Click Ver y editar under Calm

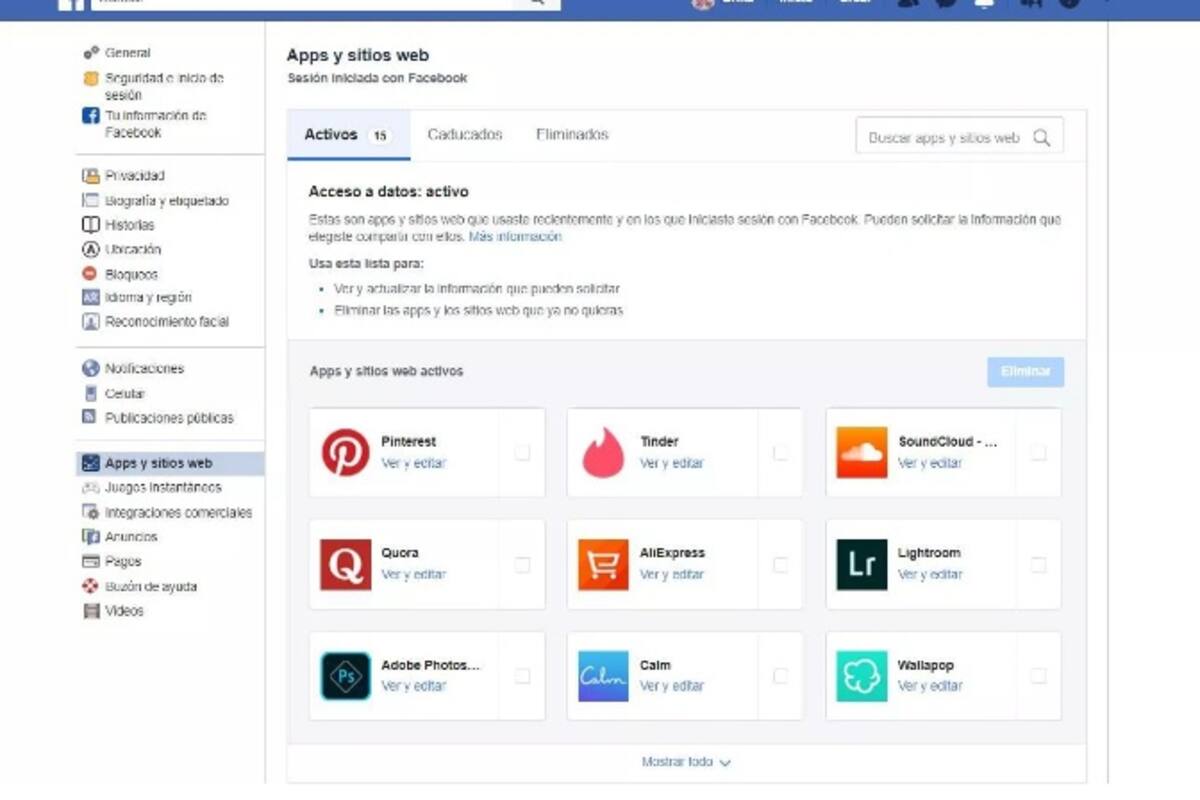coord(672,687)
